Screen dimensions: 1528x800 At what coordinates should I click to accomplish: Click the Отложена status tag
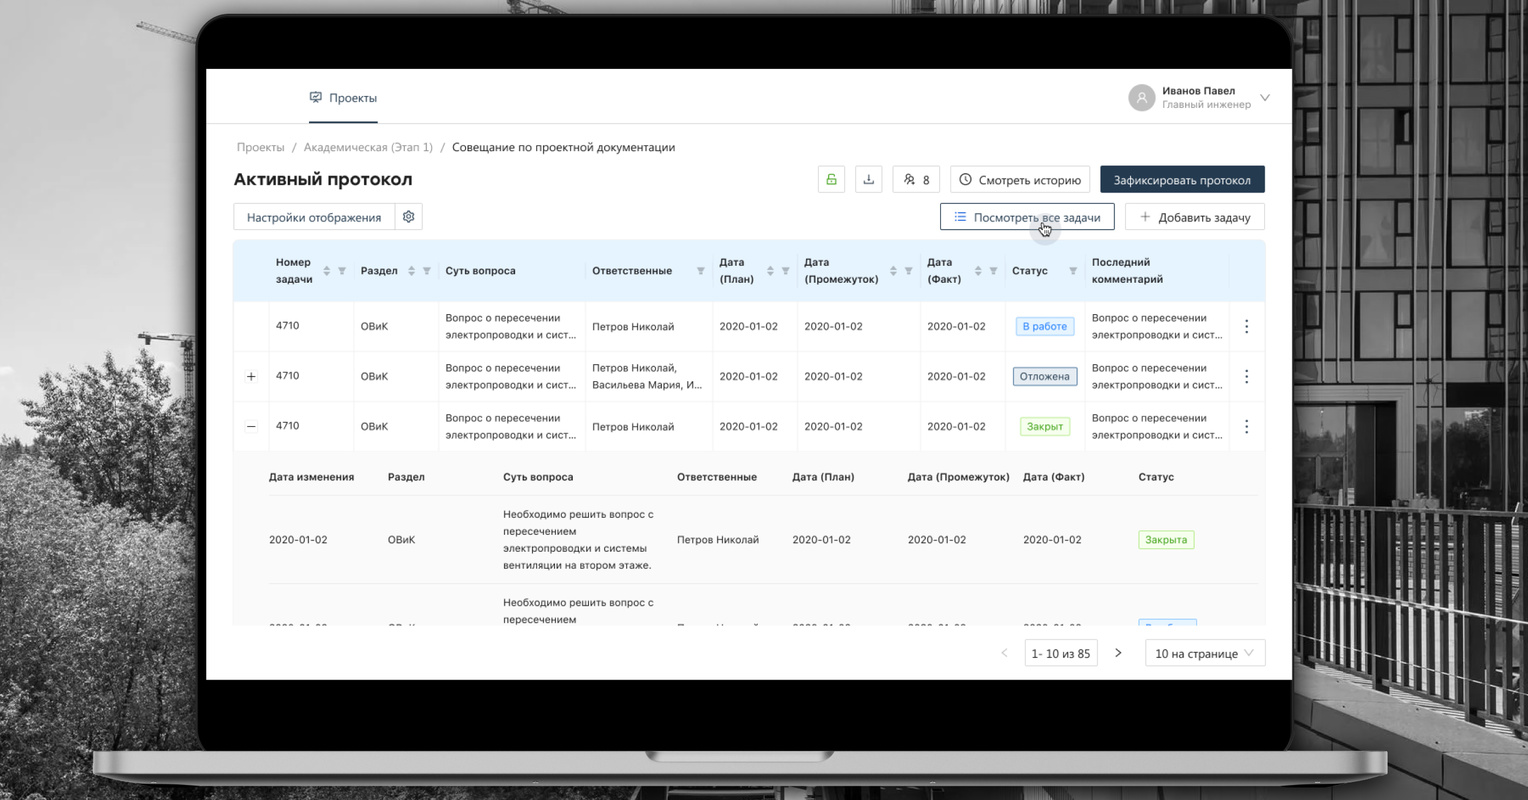pos(1045,376)
